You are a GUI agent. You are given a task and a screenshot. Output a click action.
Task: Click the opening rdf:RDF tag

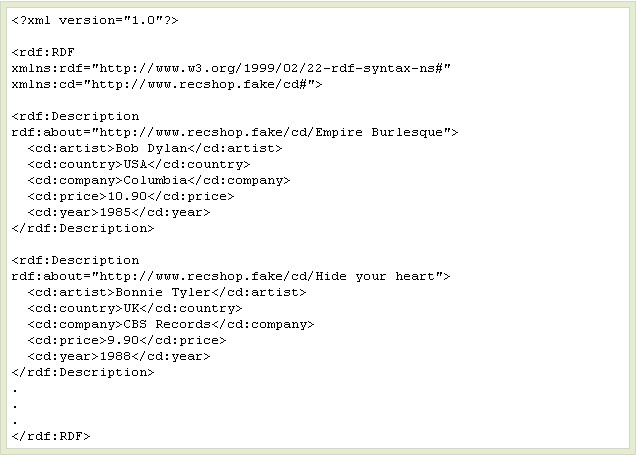[x=43, y=52]
